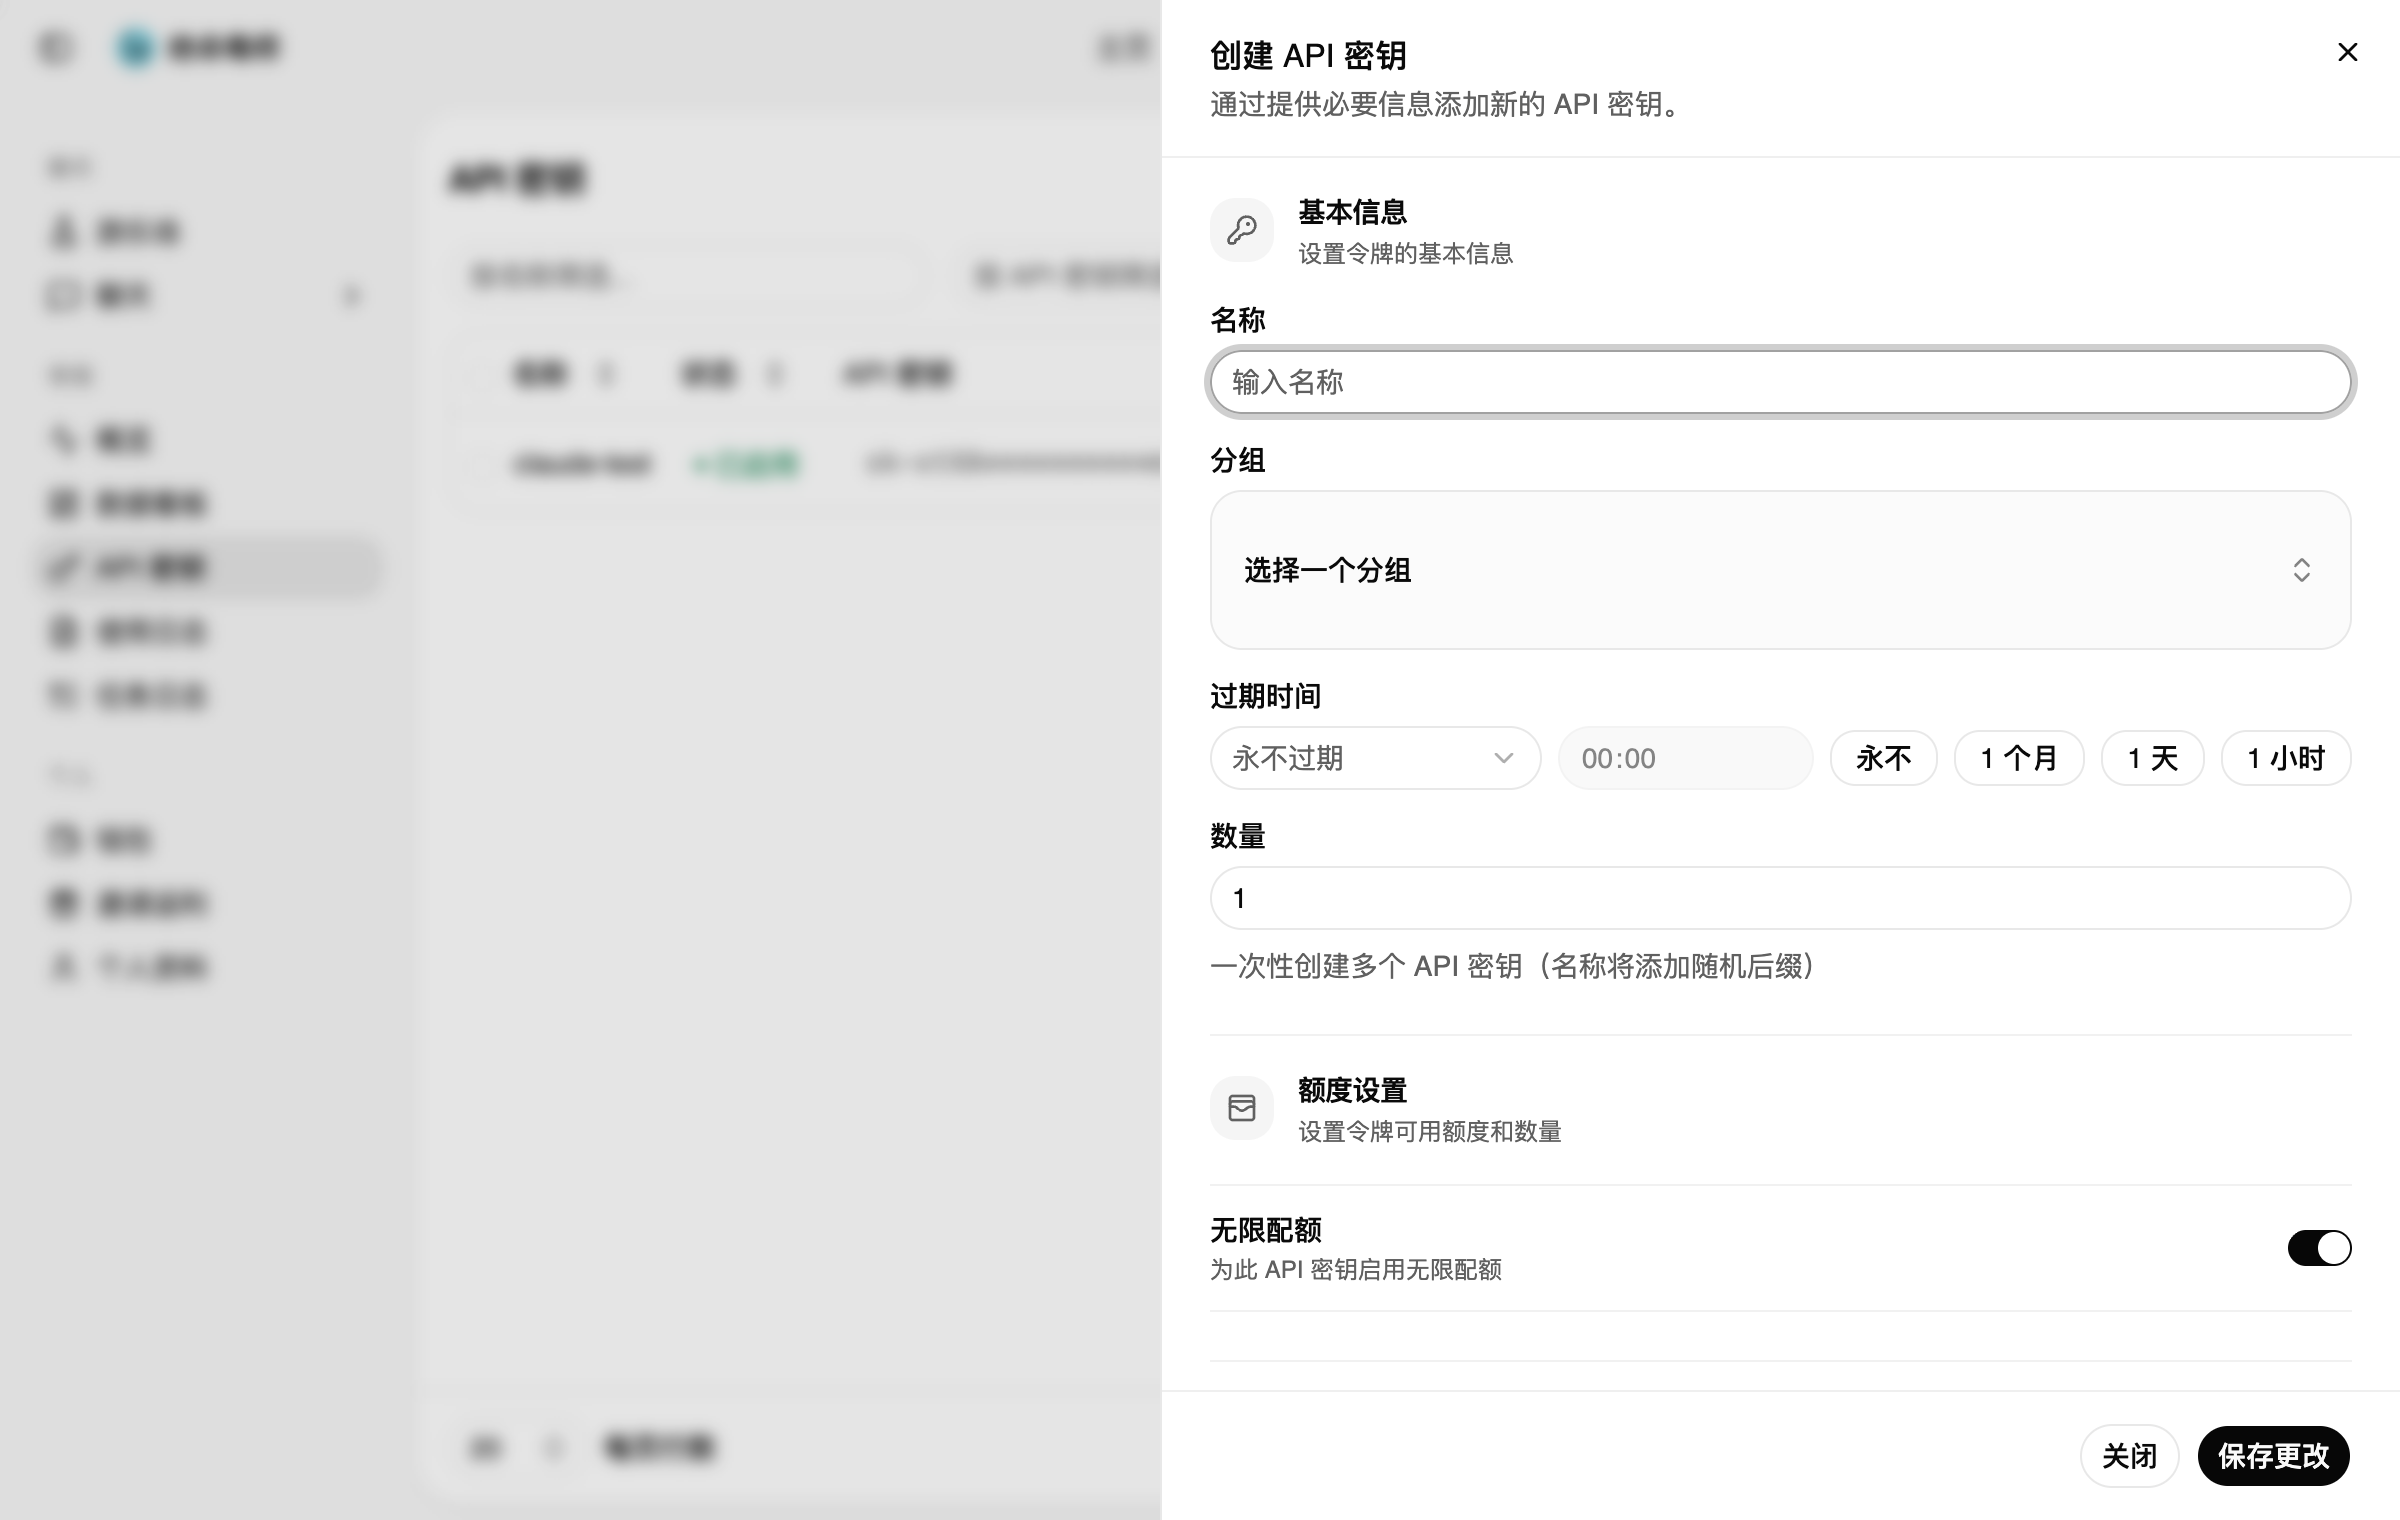Viewport: 2400px width, 1520px height.
Task: Click the 00:00 time field
Action: pos(1685,758)
